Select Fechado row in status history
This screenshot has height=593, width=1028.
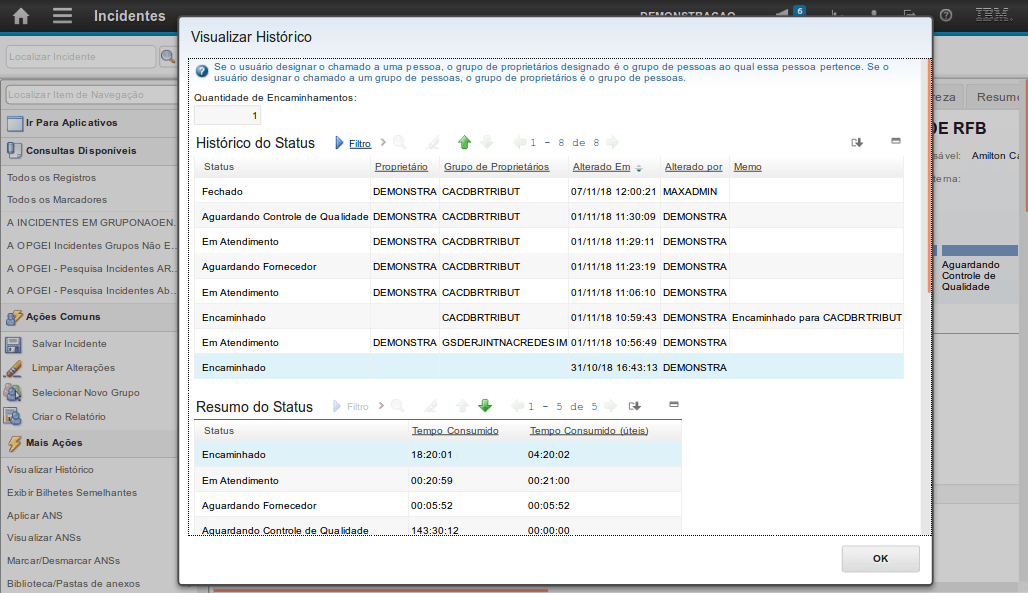pos(549,192)
